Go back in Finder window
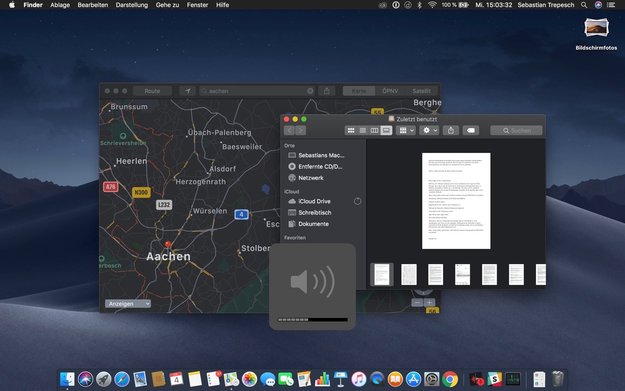This screenshot has width=625, height=391. point(289,130)
